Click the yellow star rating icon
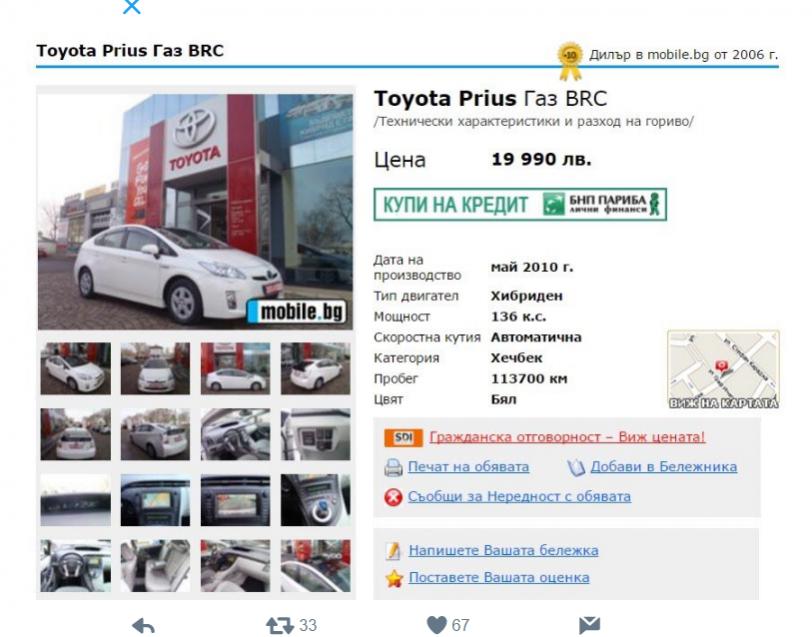Viewport: 812px width, 637px height. 394,578
